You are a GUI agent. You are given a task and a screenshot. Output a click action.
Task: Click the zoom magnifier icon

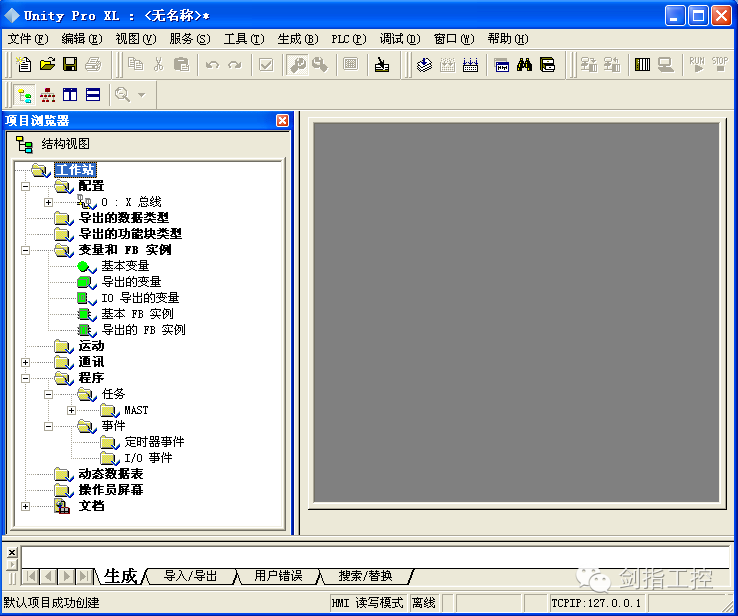(x=123, y=96)
